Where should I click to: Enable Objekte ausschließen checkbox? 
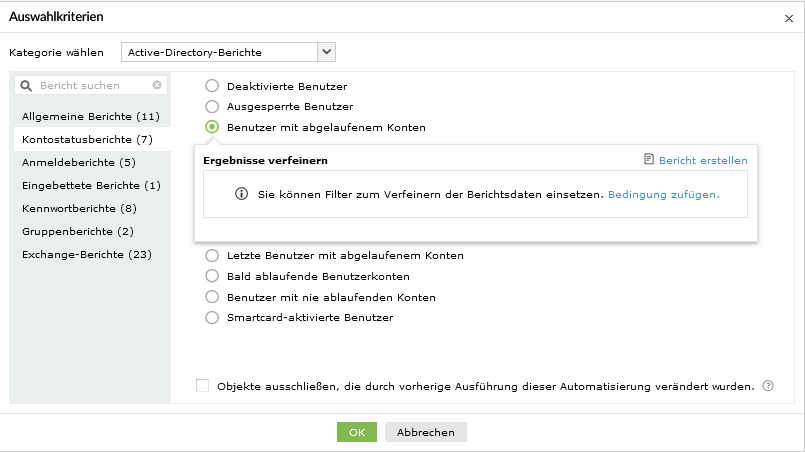(x=203, y=386)
